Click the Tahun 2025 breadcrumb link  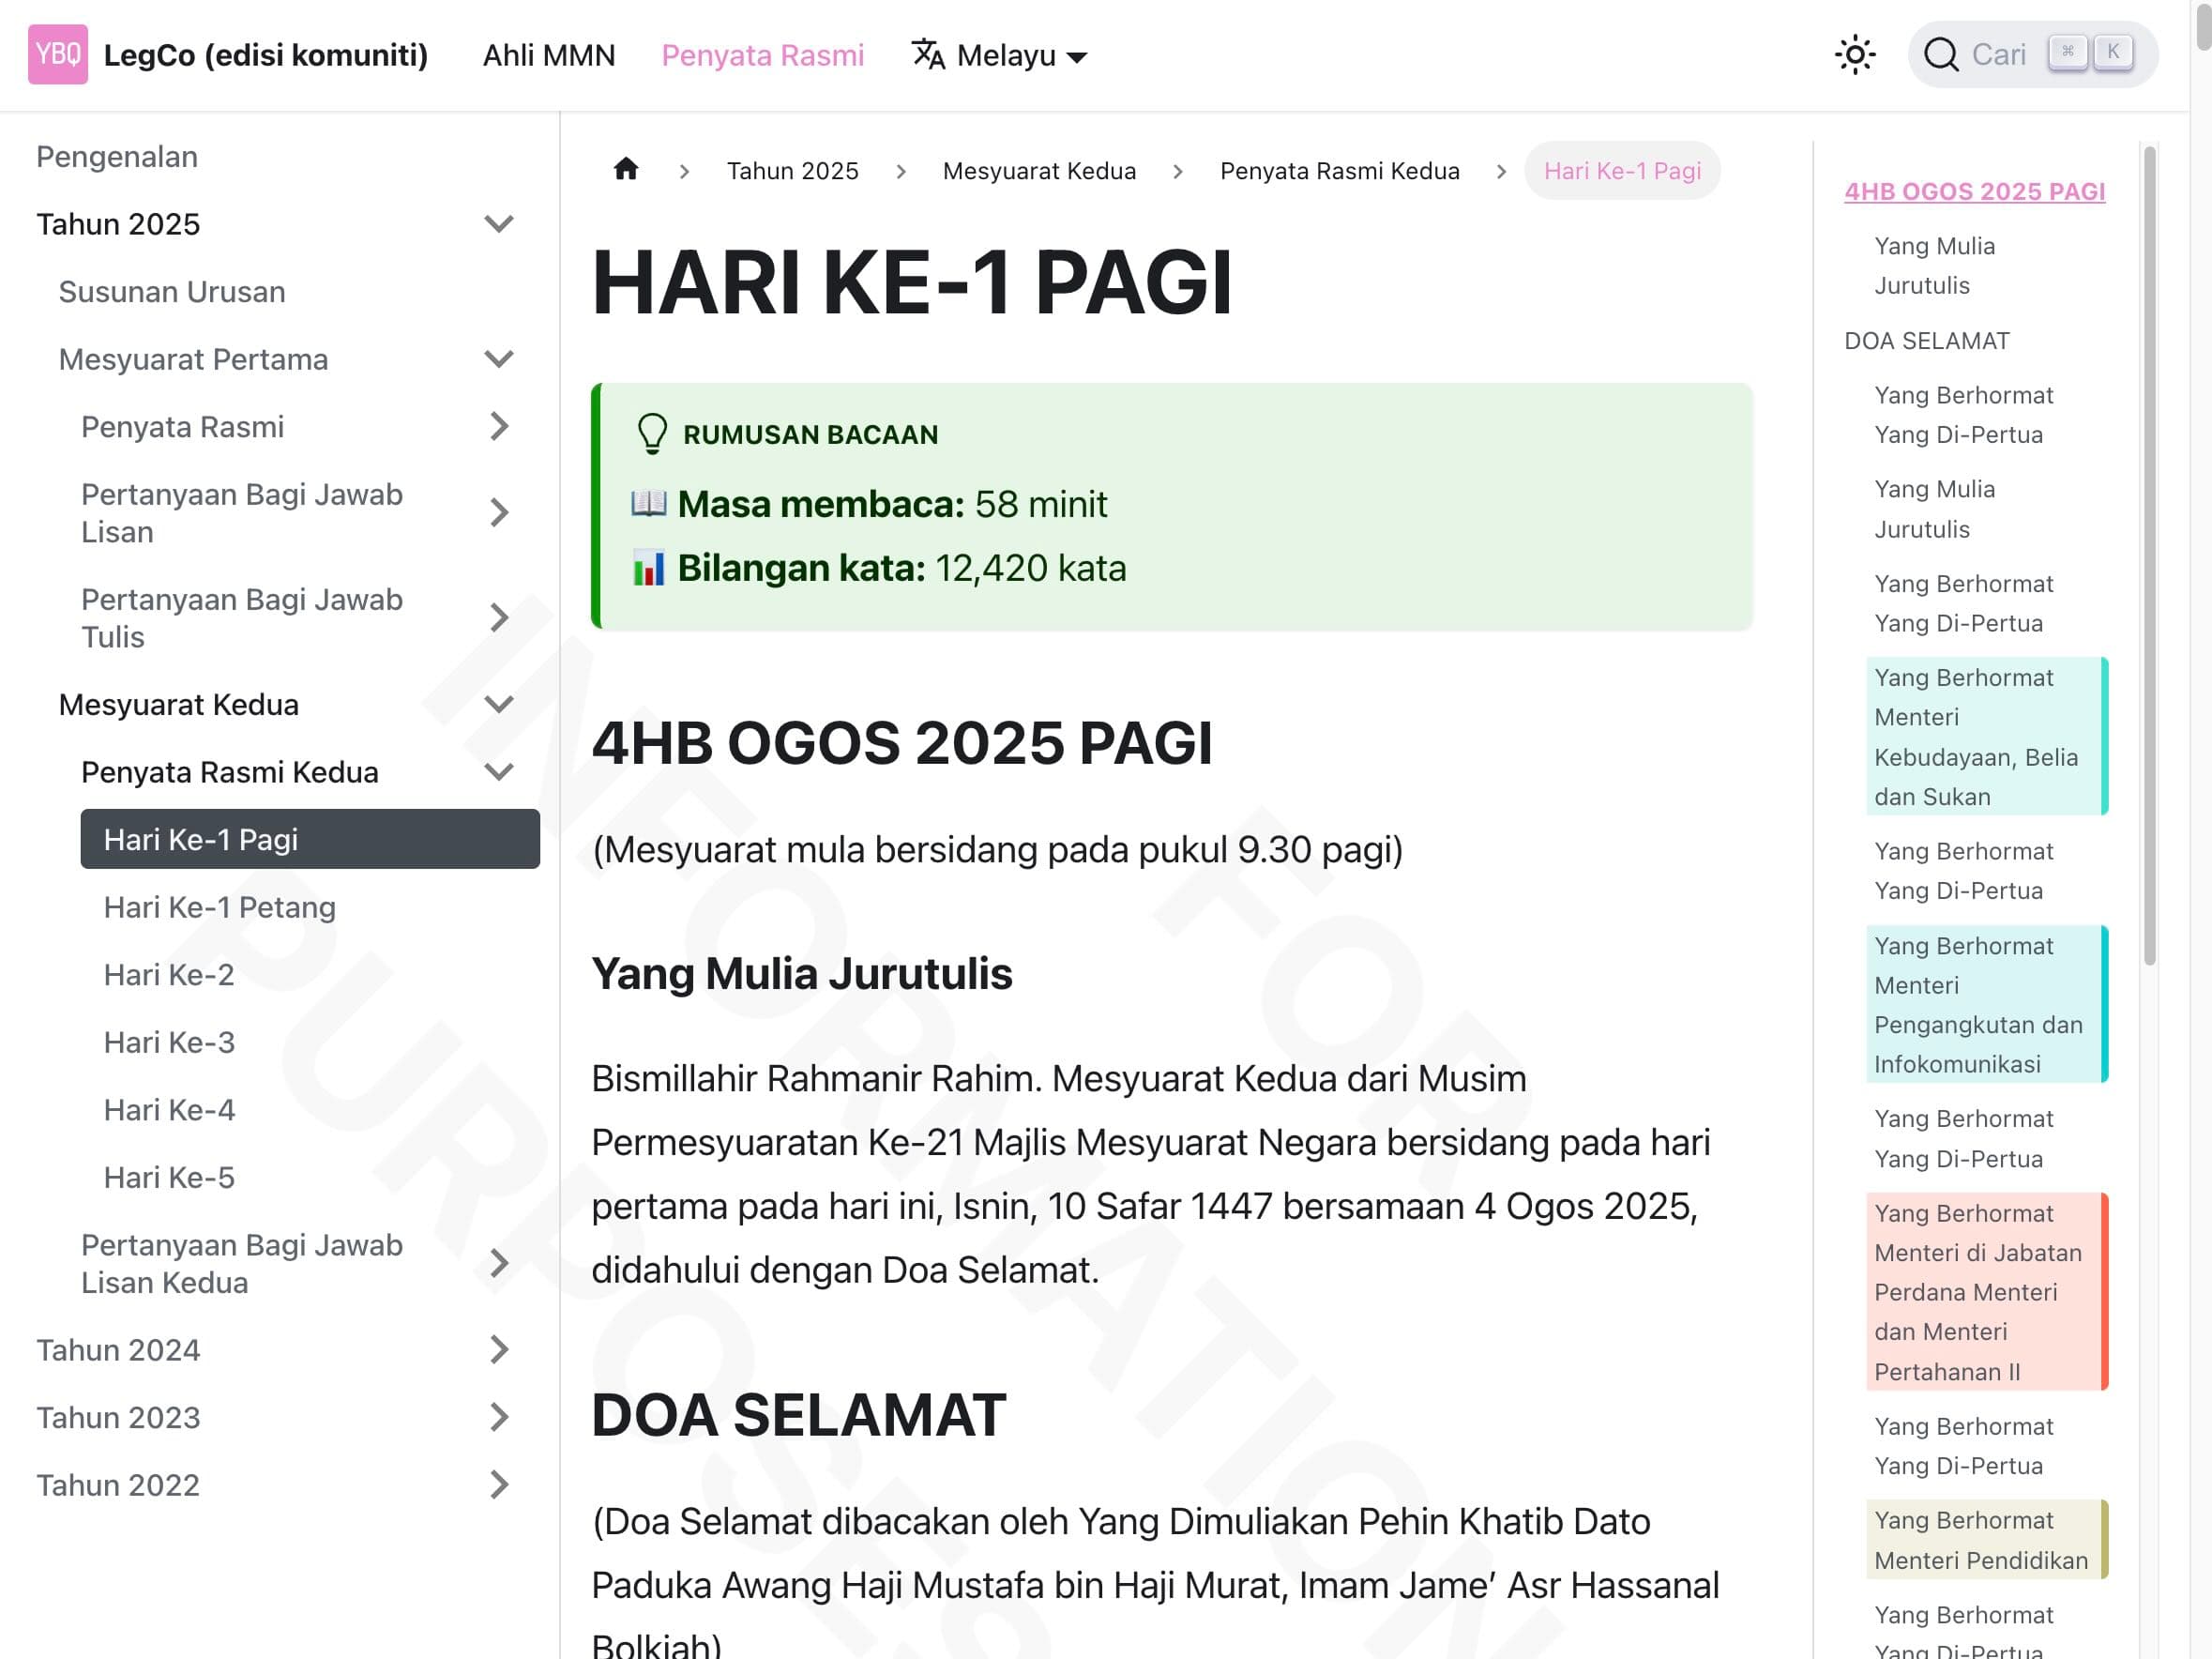coord(792,171)
